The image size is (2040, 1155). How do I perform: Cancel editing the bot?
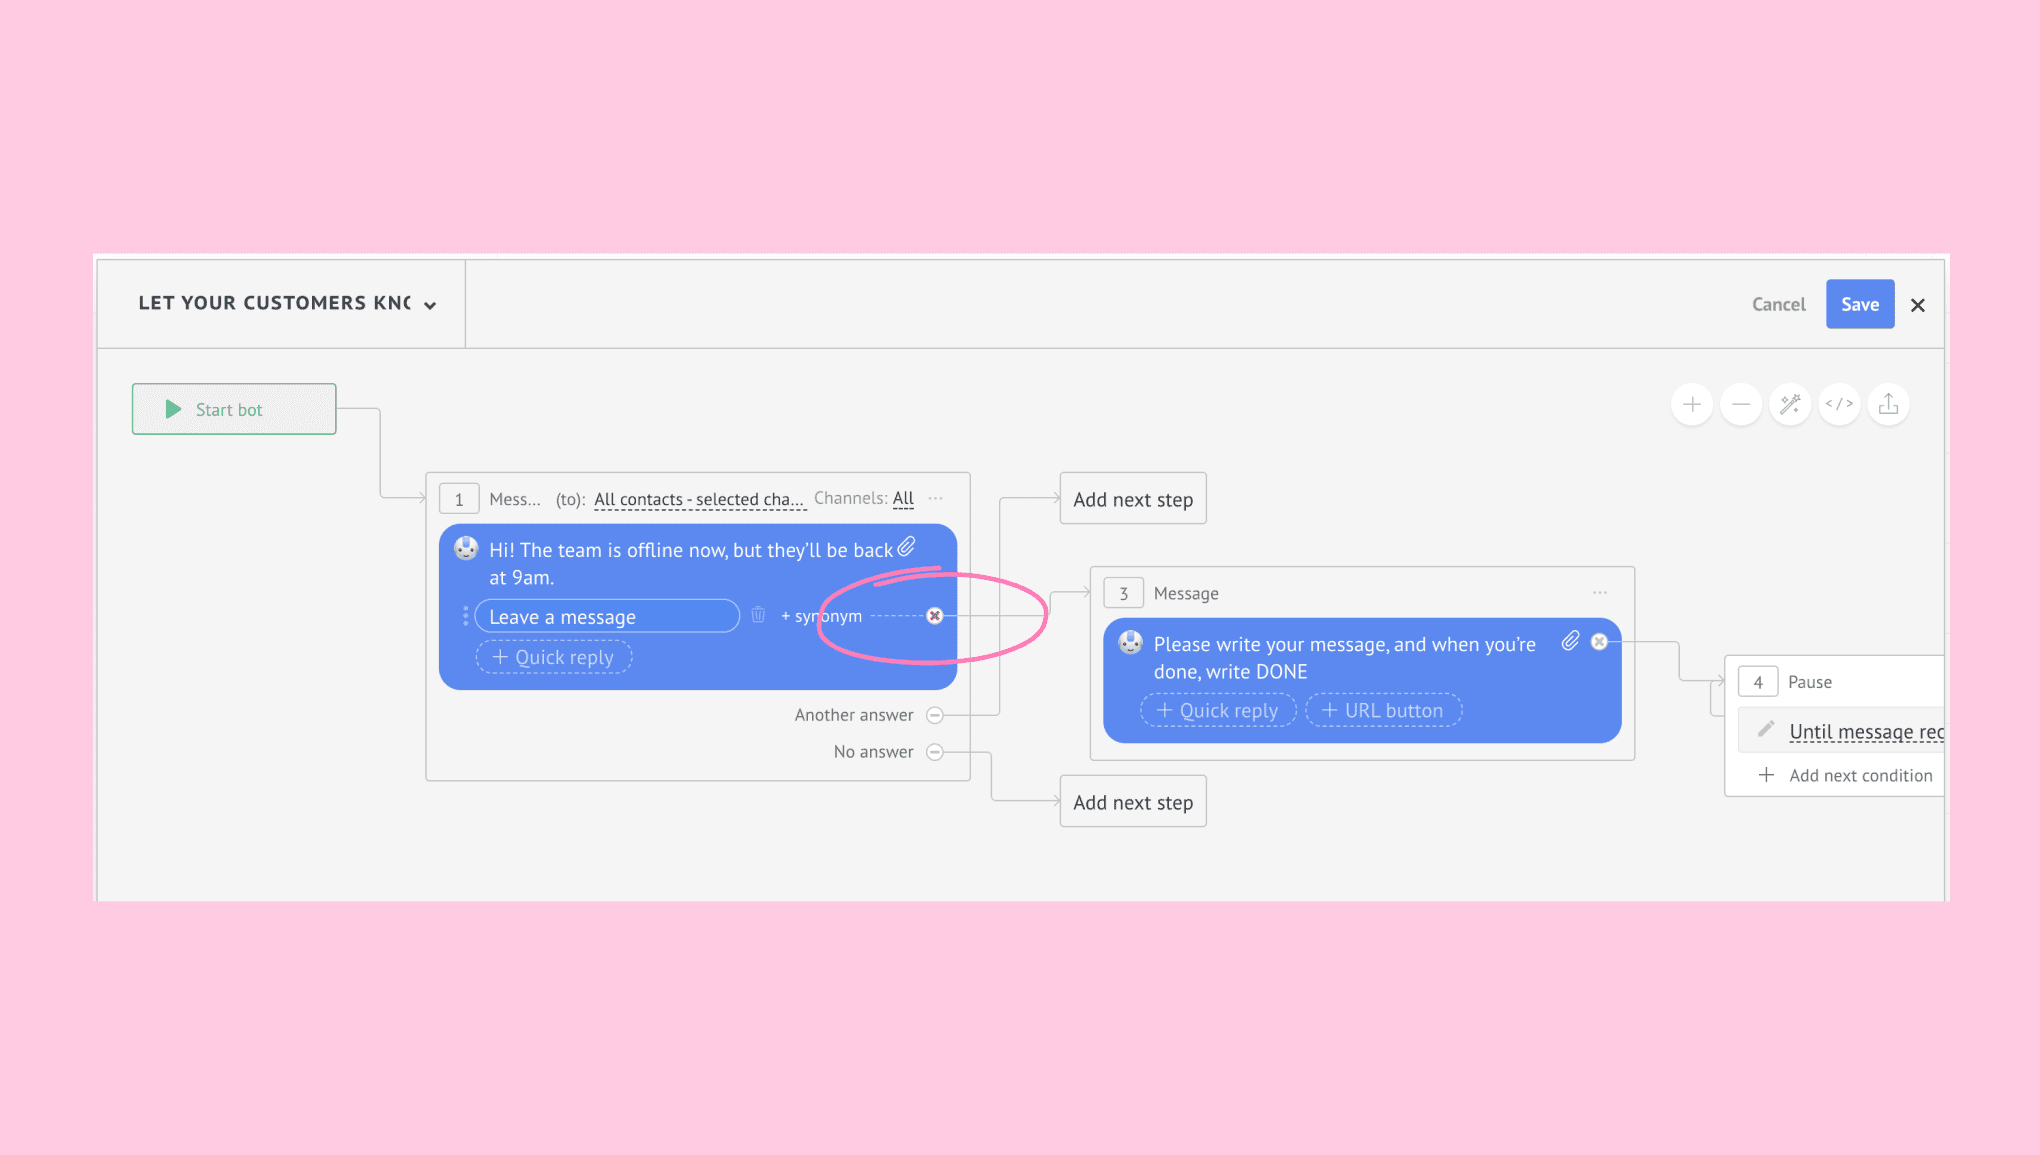tap(1778, 304)
